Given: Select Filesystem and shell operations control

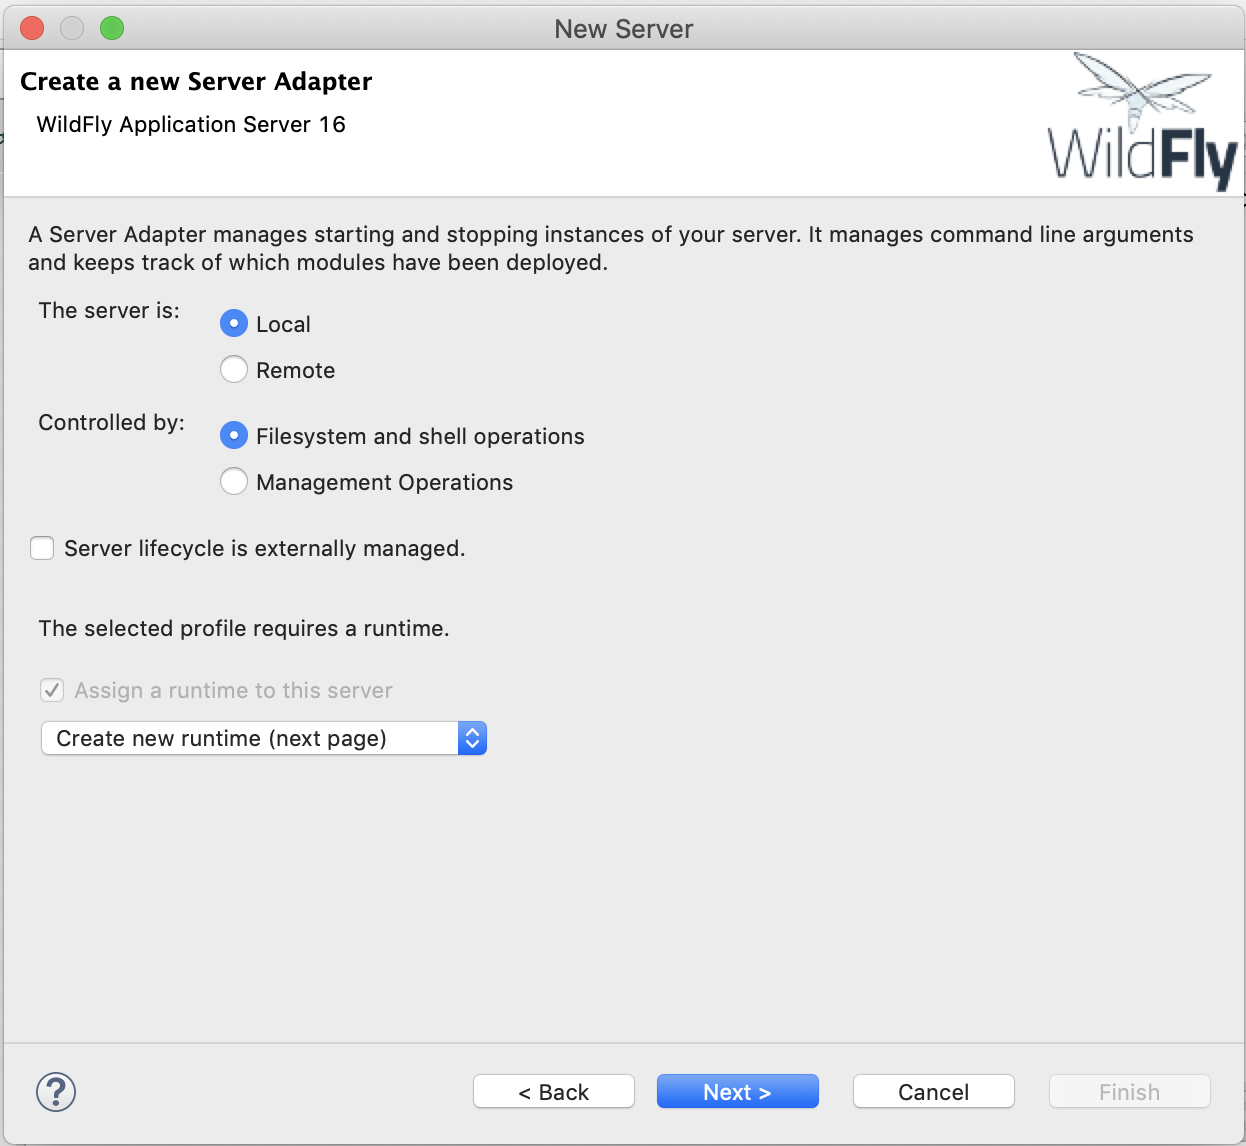Looking at the screenshot, I should [234, 436].
